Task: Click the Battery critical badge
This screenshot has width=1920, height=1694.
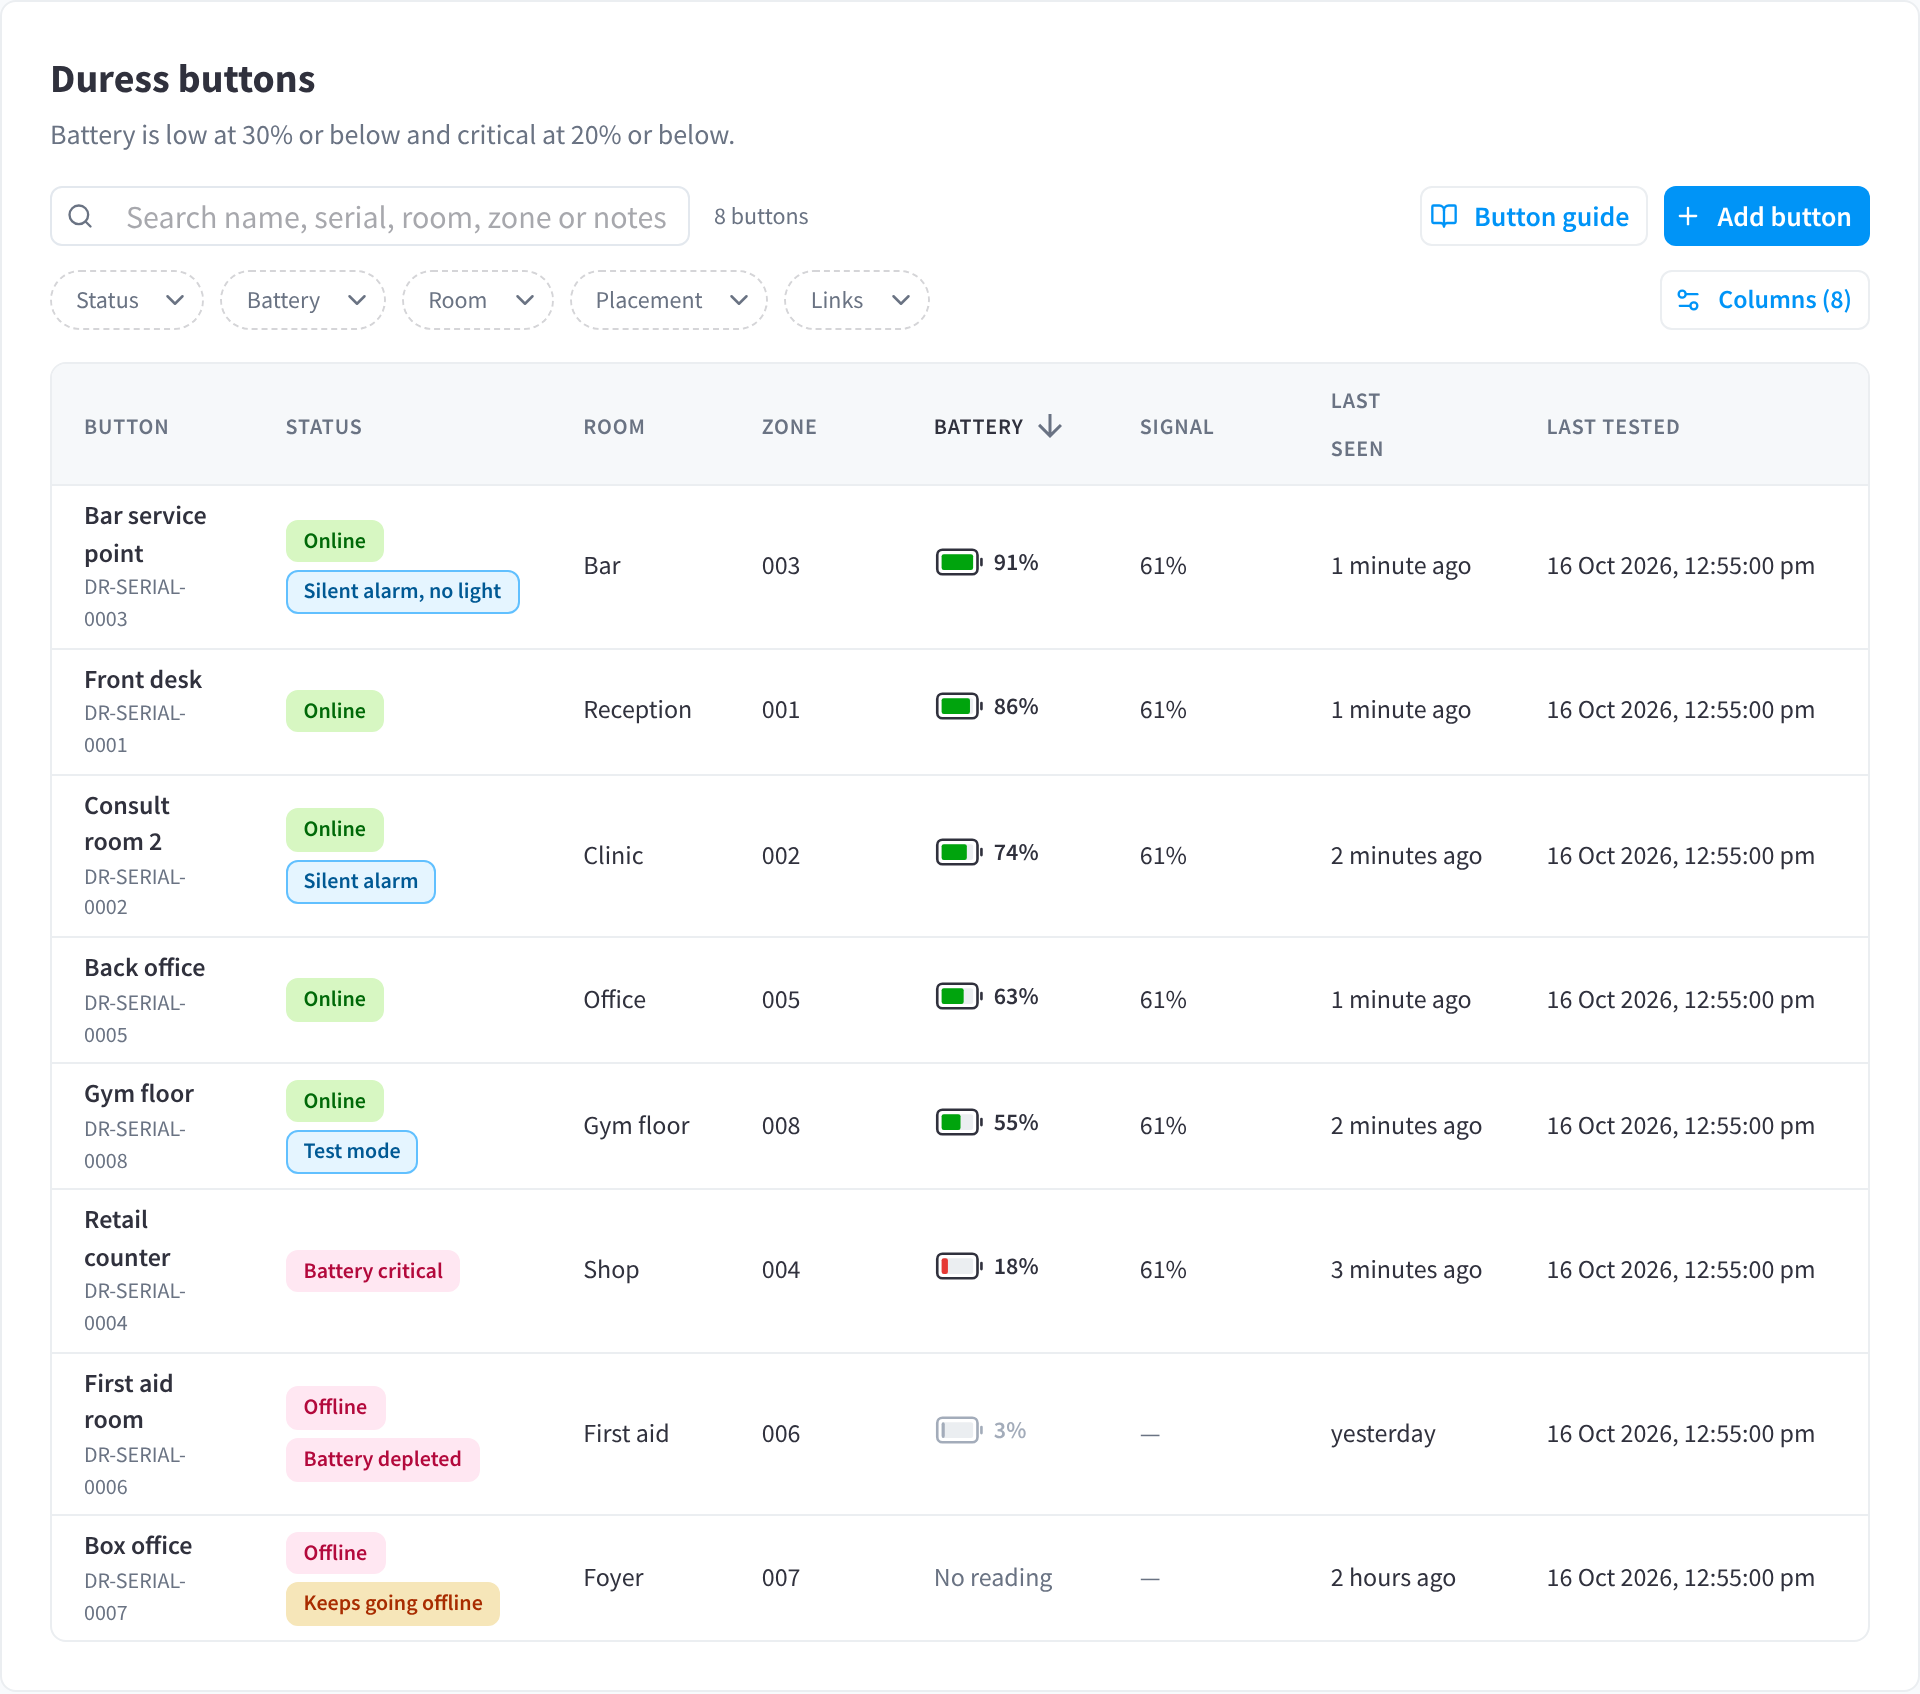Action: point(373,1271)
